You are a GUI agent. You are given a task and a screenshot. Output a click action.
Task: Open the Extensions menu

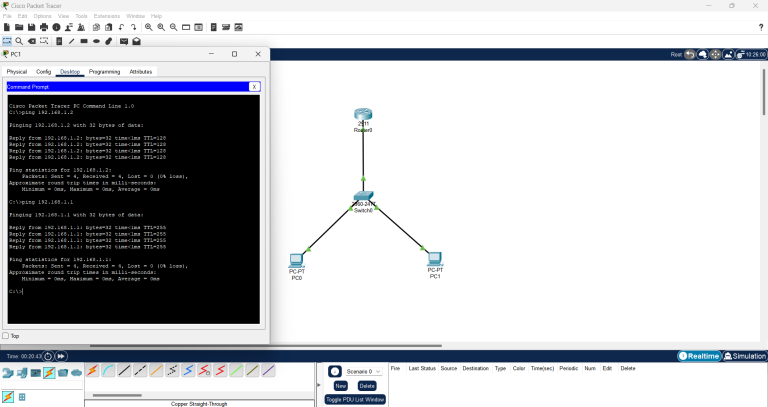(107, 16)
